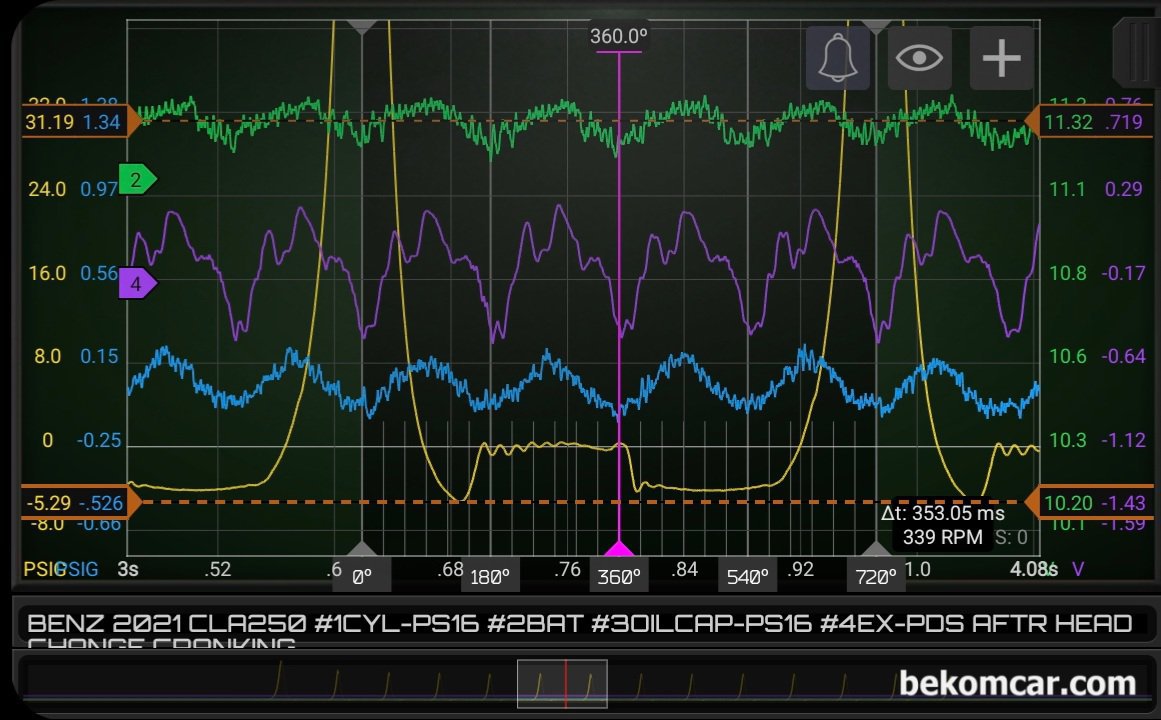Open the alarm bell notification icon
1161x720 pixels.
(837, 58)
